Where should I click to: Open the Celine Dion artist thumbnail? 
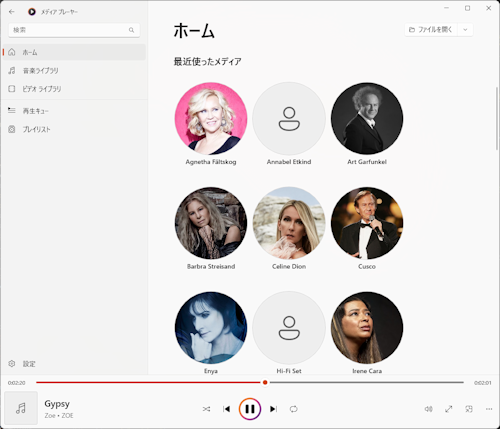tap(289, 223)
